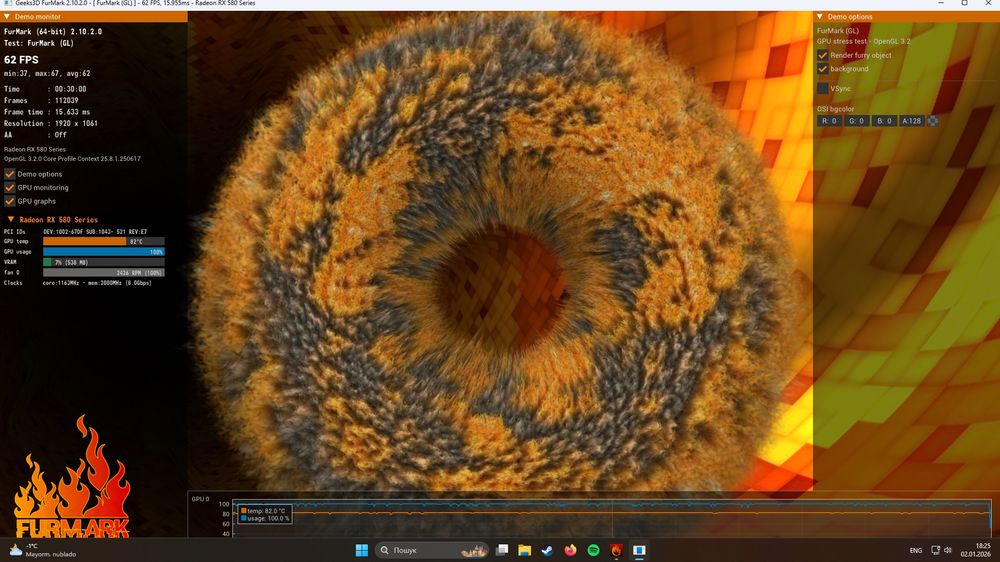The image size is (1000, 562).
Task: Click the Frame time 15.633 ms line
Action: (x=47, y=112)
